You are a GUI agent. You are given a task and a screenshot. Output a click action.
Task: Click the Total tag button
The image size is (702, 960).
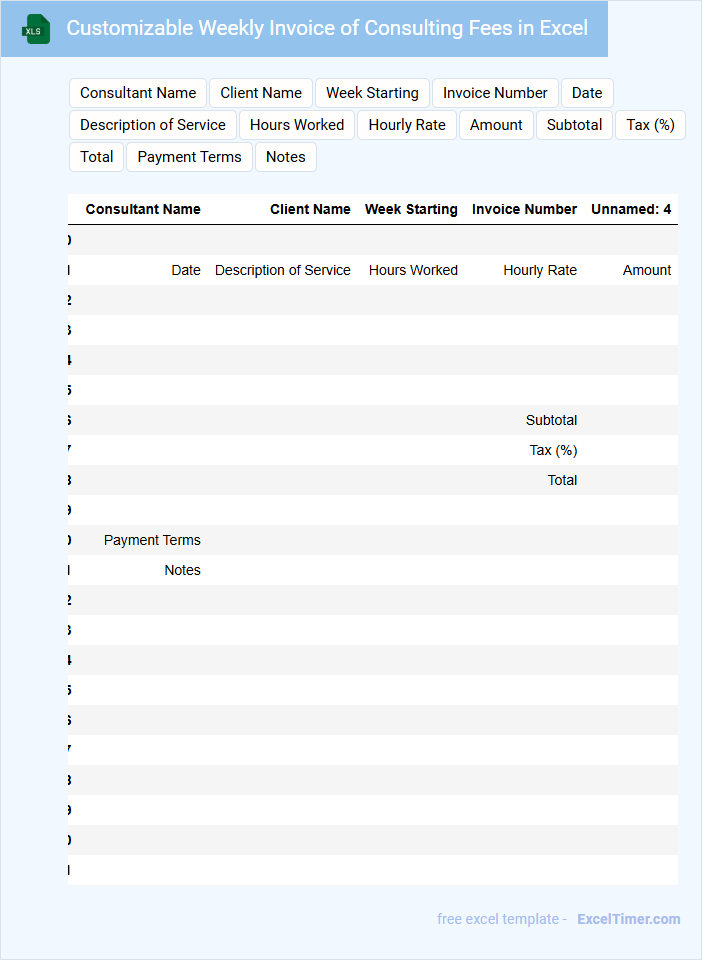click(x=97, y=157)
